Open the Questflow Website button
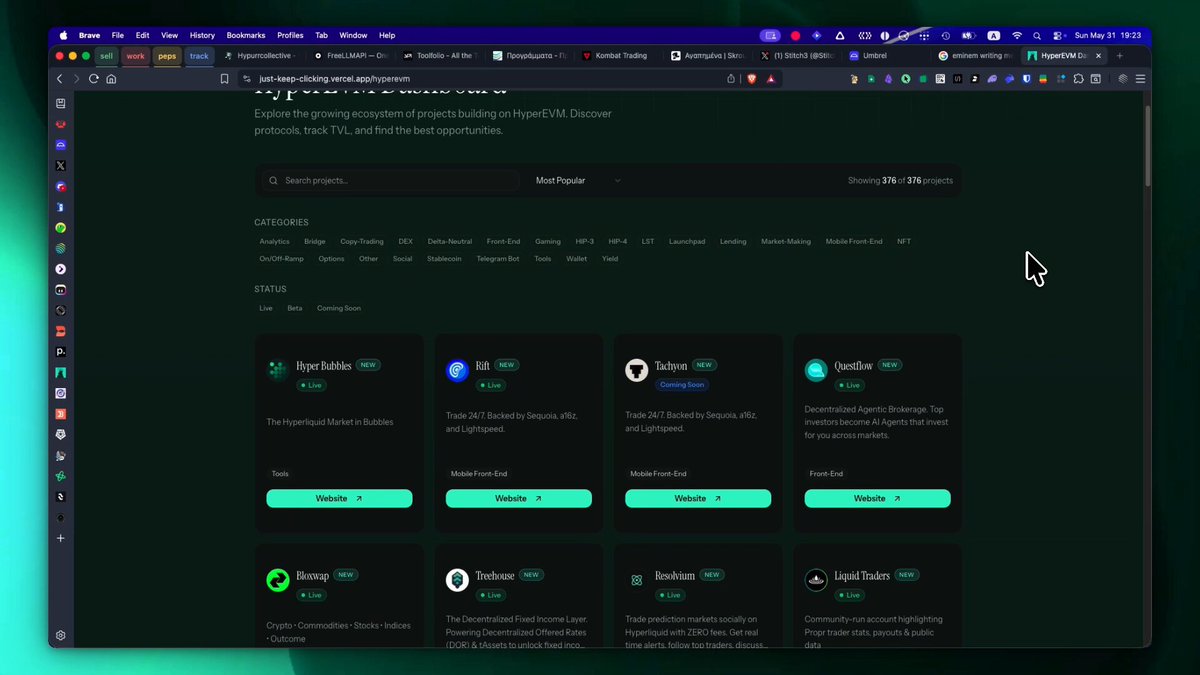This screenshot has width=1200, height=675. click(878, 498)
